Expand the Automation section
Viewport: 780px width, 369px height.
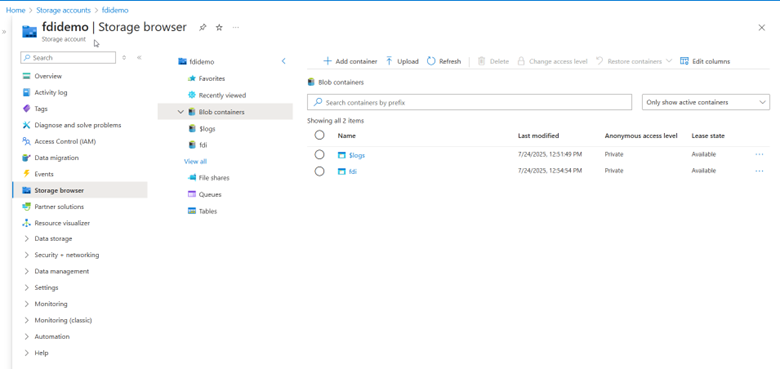click(26, 337)
